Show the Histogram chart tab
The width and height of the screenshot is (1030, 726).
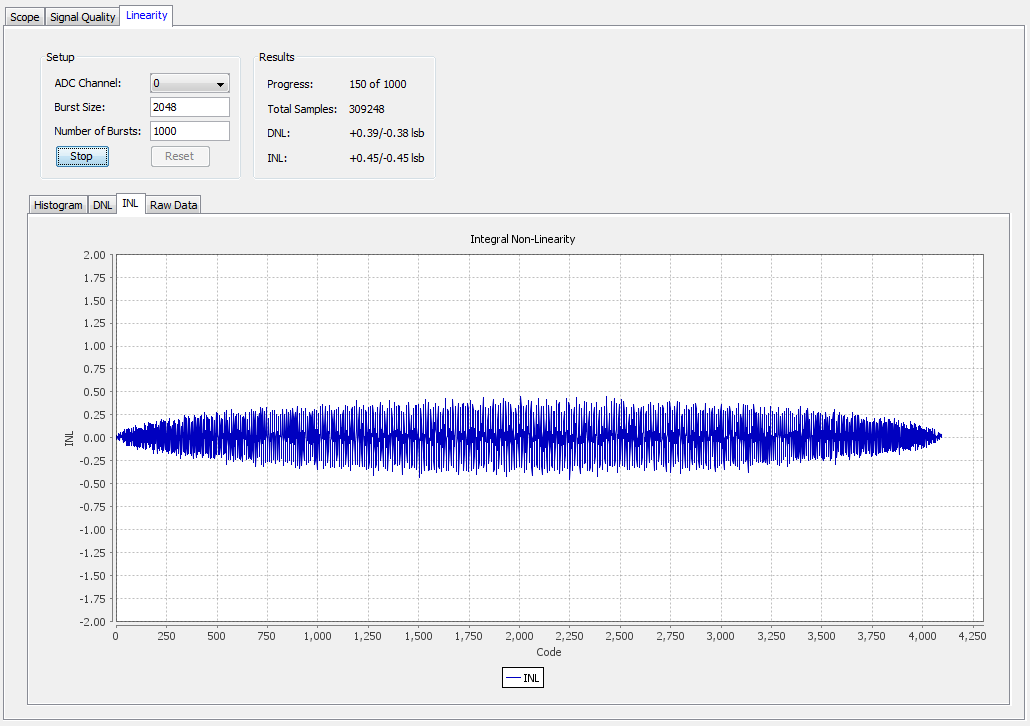pos(58,205)
